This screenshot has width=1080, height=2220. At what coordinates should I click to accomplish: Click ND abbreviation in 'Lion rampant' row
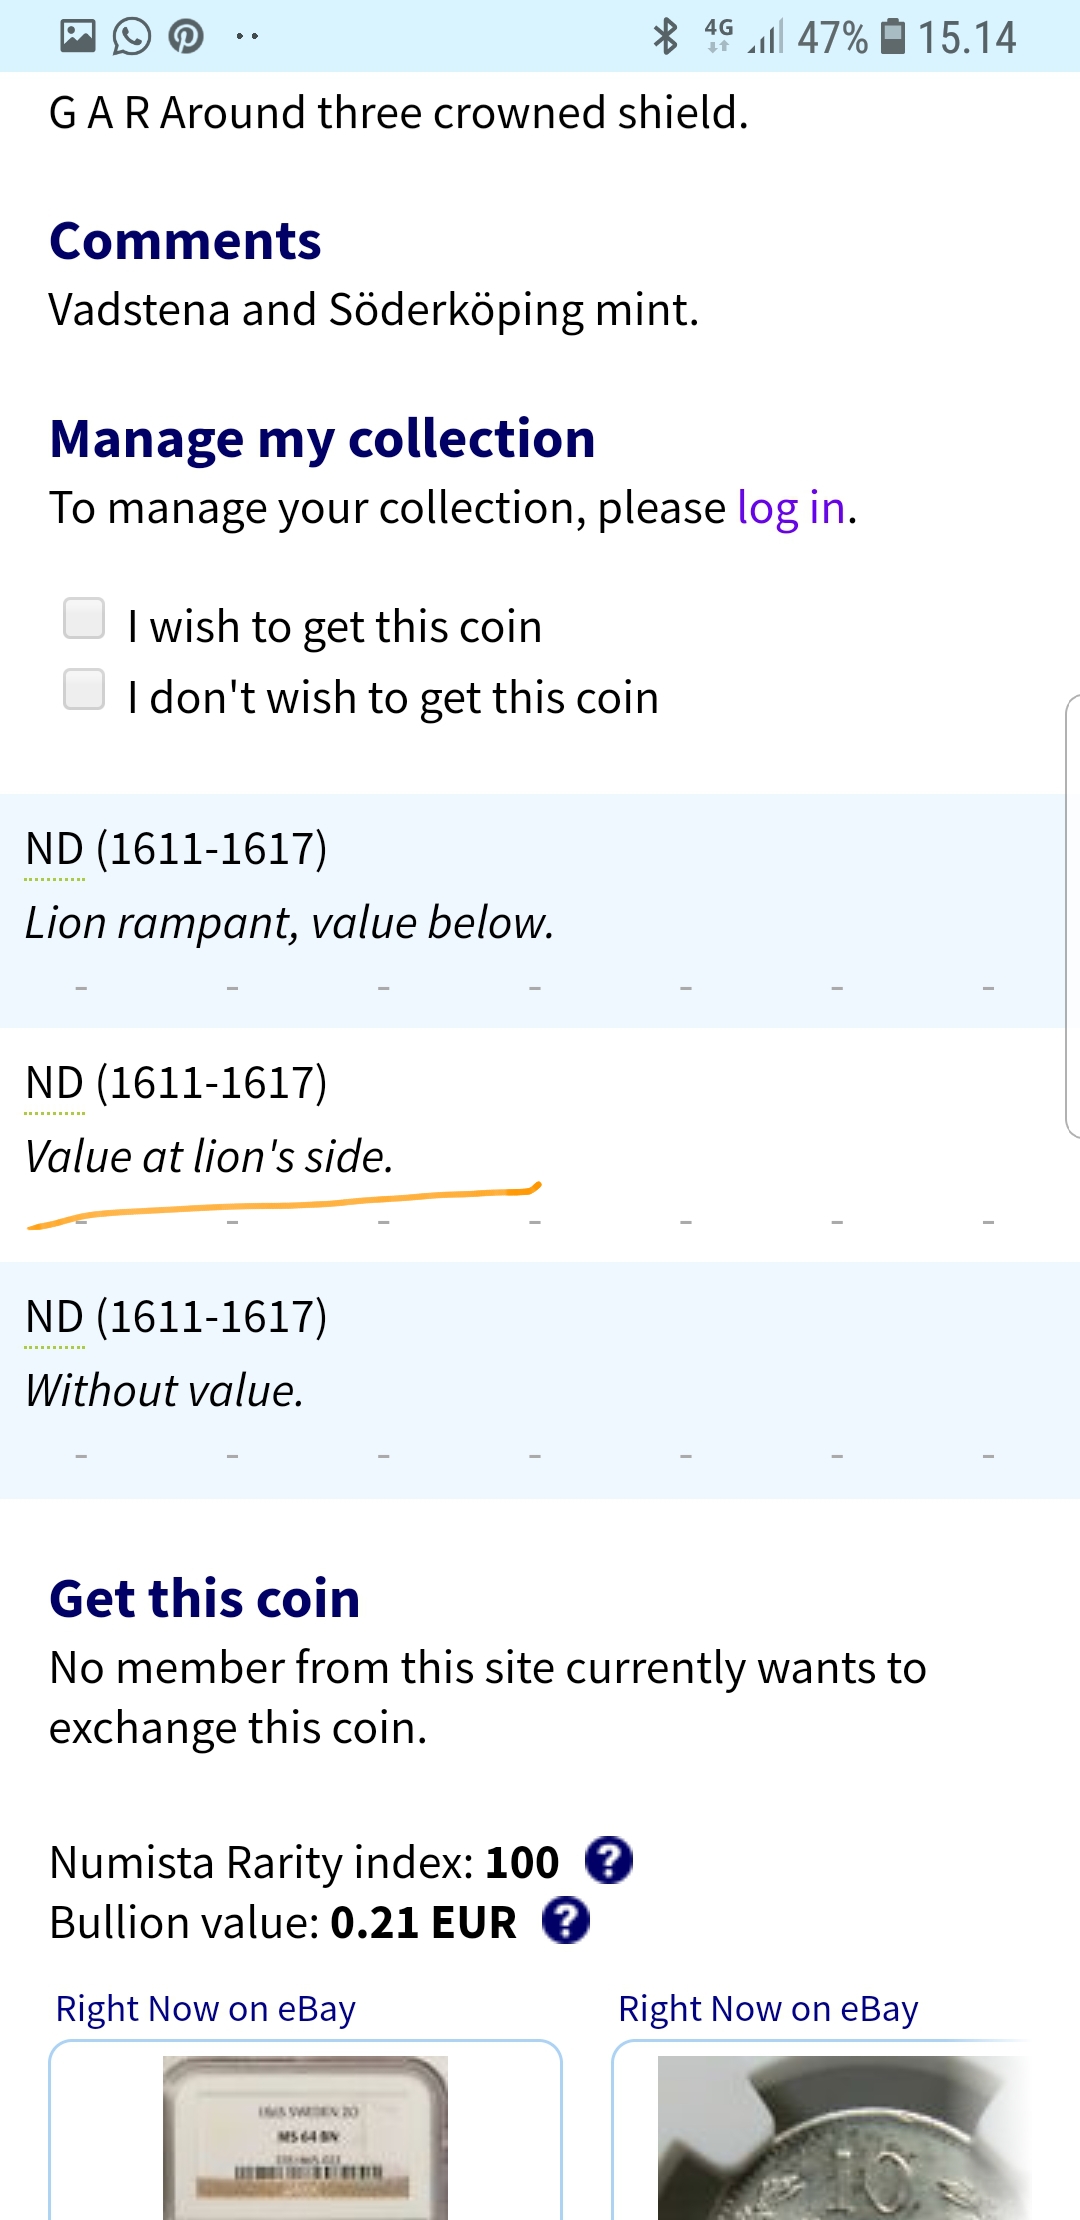pyautogui.click(x=54, y=850)
